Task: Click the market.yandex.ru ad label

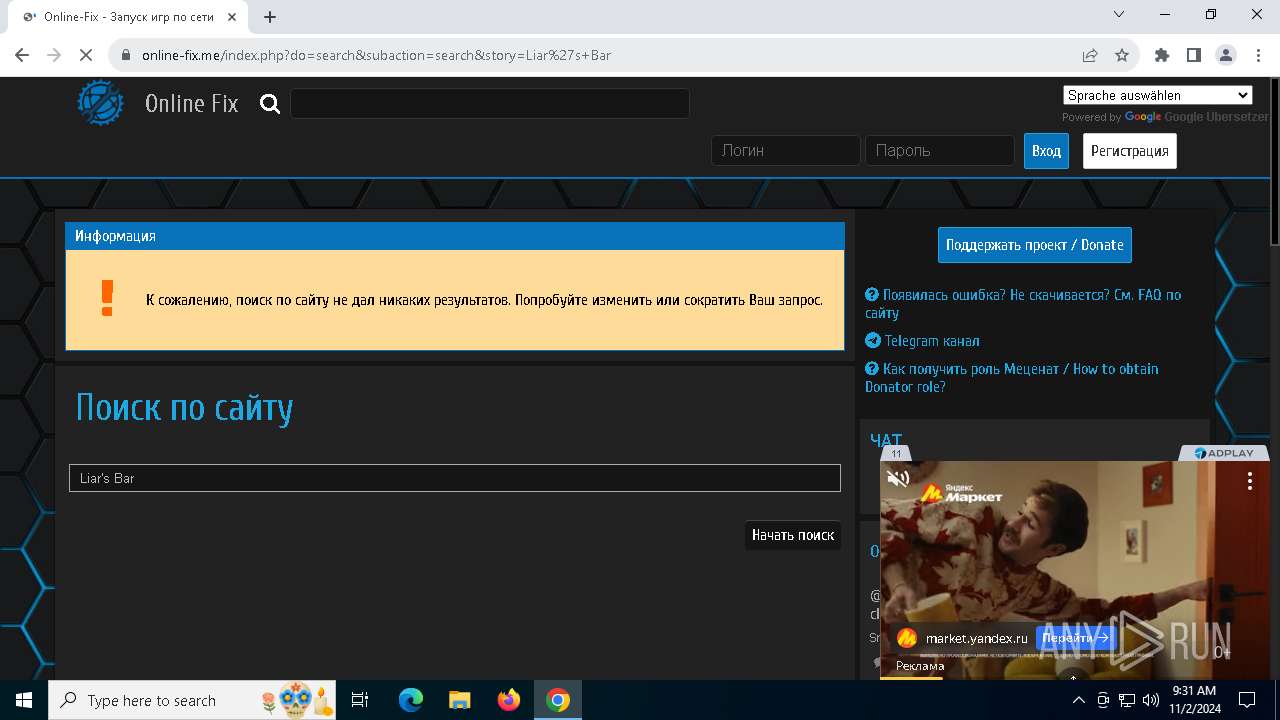Action: pyautogui.click(x=976, y=638)
